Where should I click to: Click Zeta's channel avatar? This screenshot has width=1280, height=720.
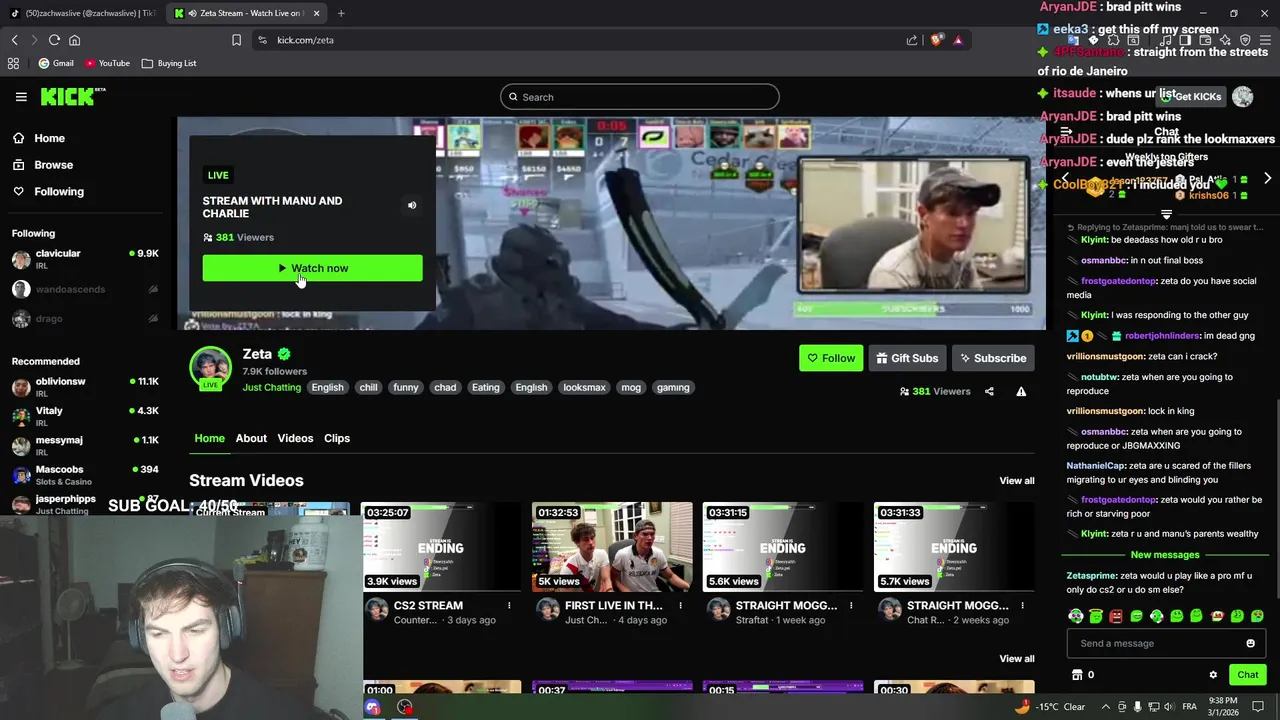point(210,367)
